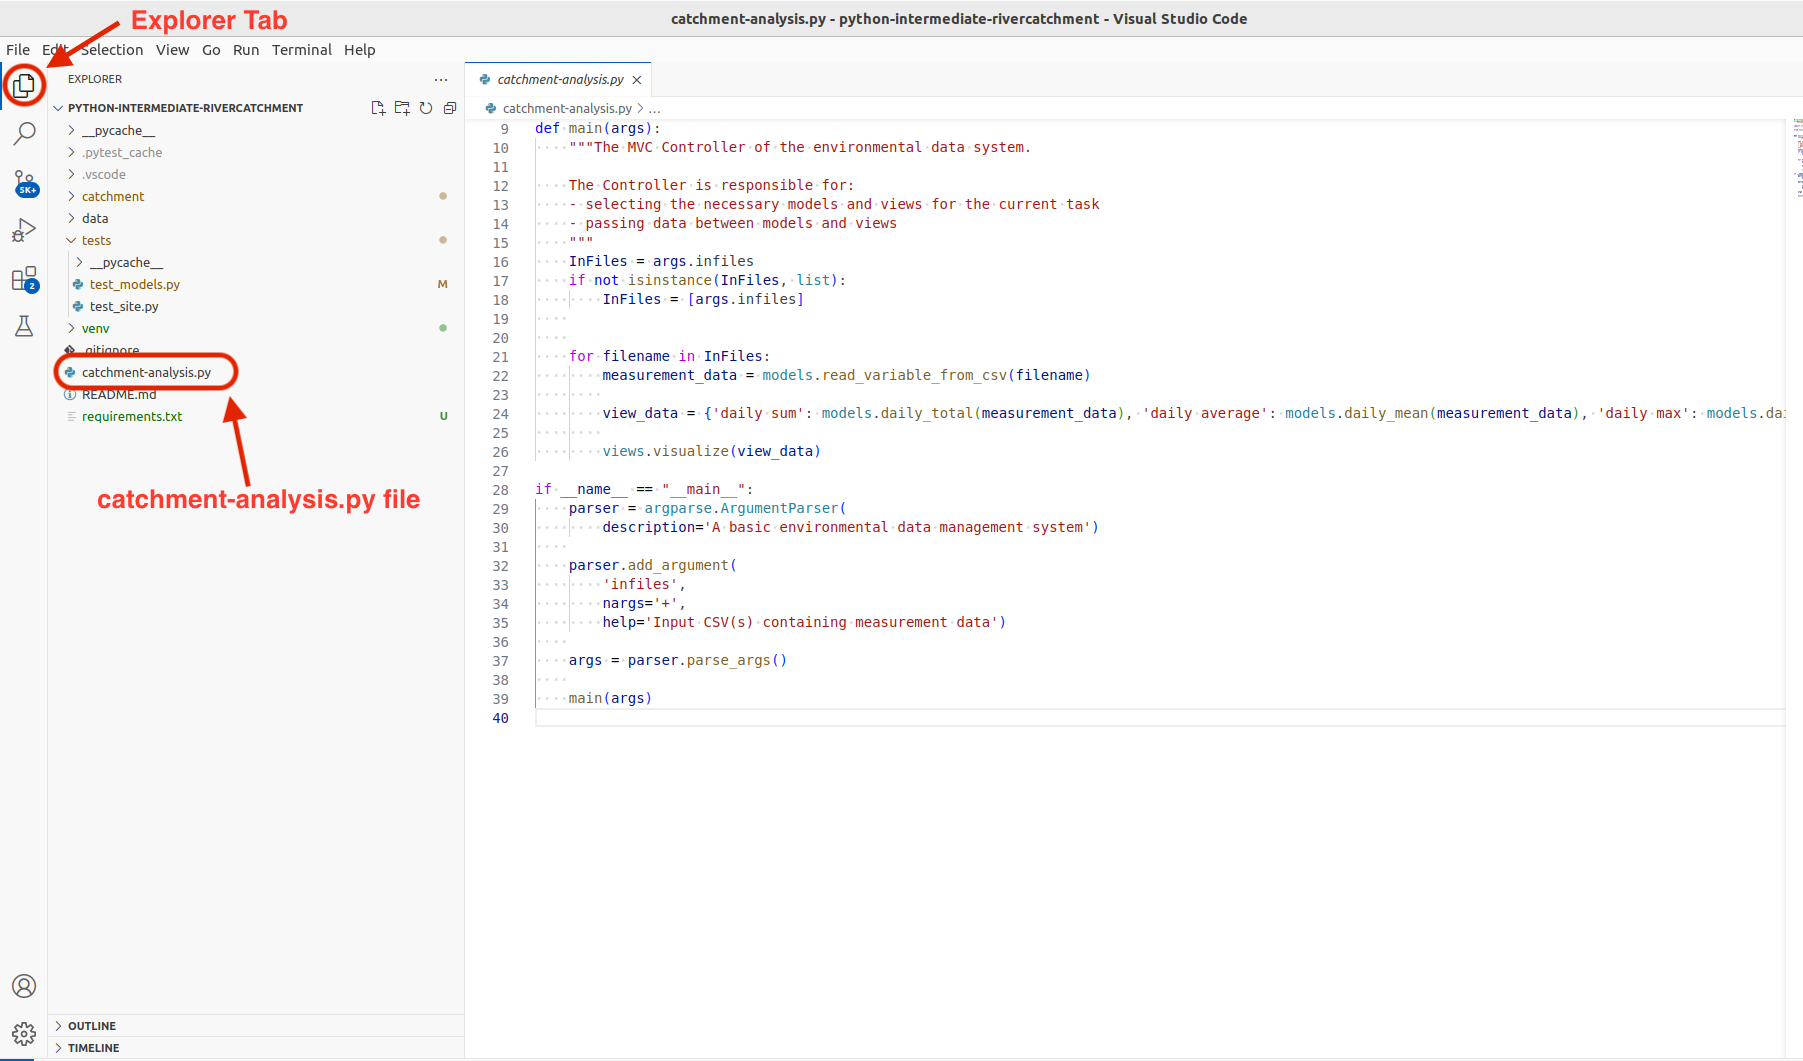Click the 'U' status of requirements.txt

tap(443, 417)
